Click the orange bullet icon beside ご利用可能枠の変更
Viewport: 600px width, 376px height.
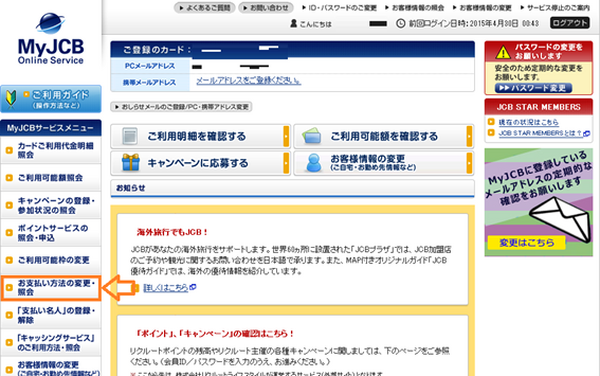(x=9, y=260)
